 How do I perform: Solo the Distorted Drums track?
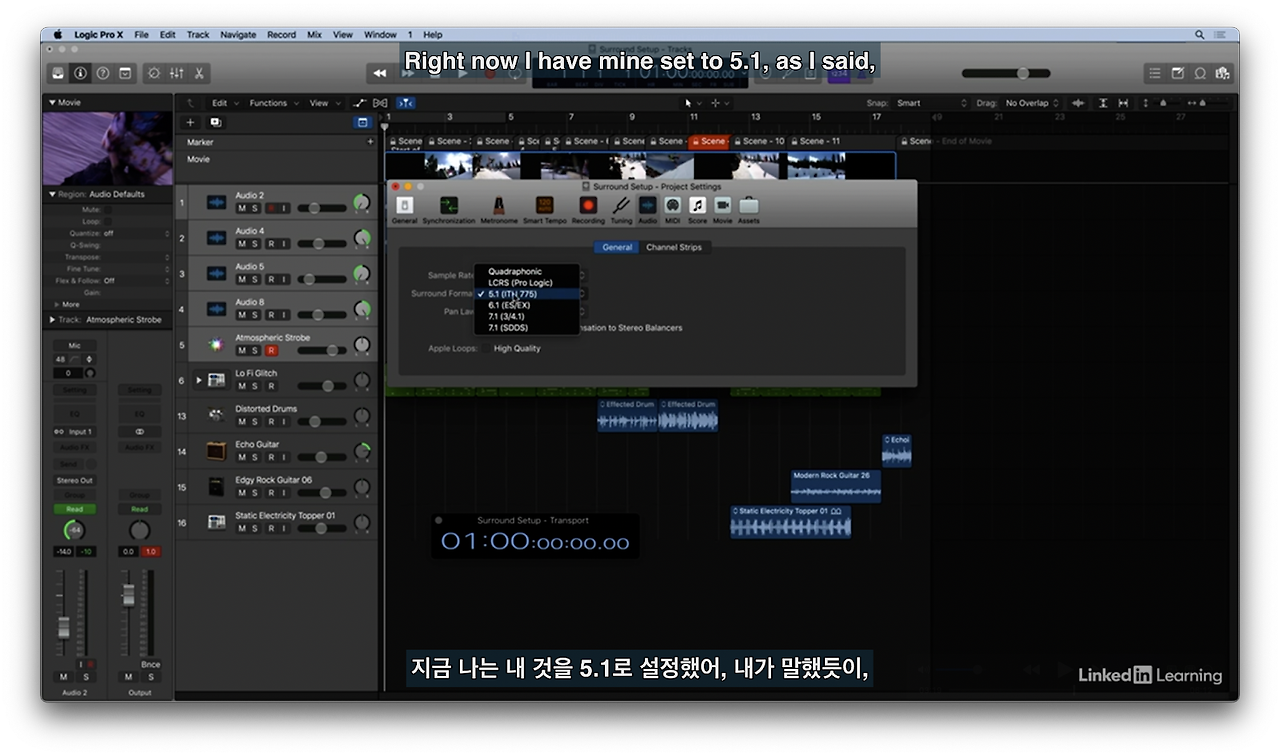pyautogui.click(x=256, y=422)
